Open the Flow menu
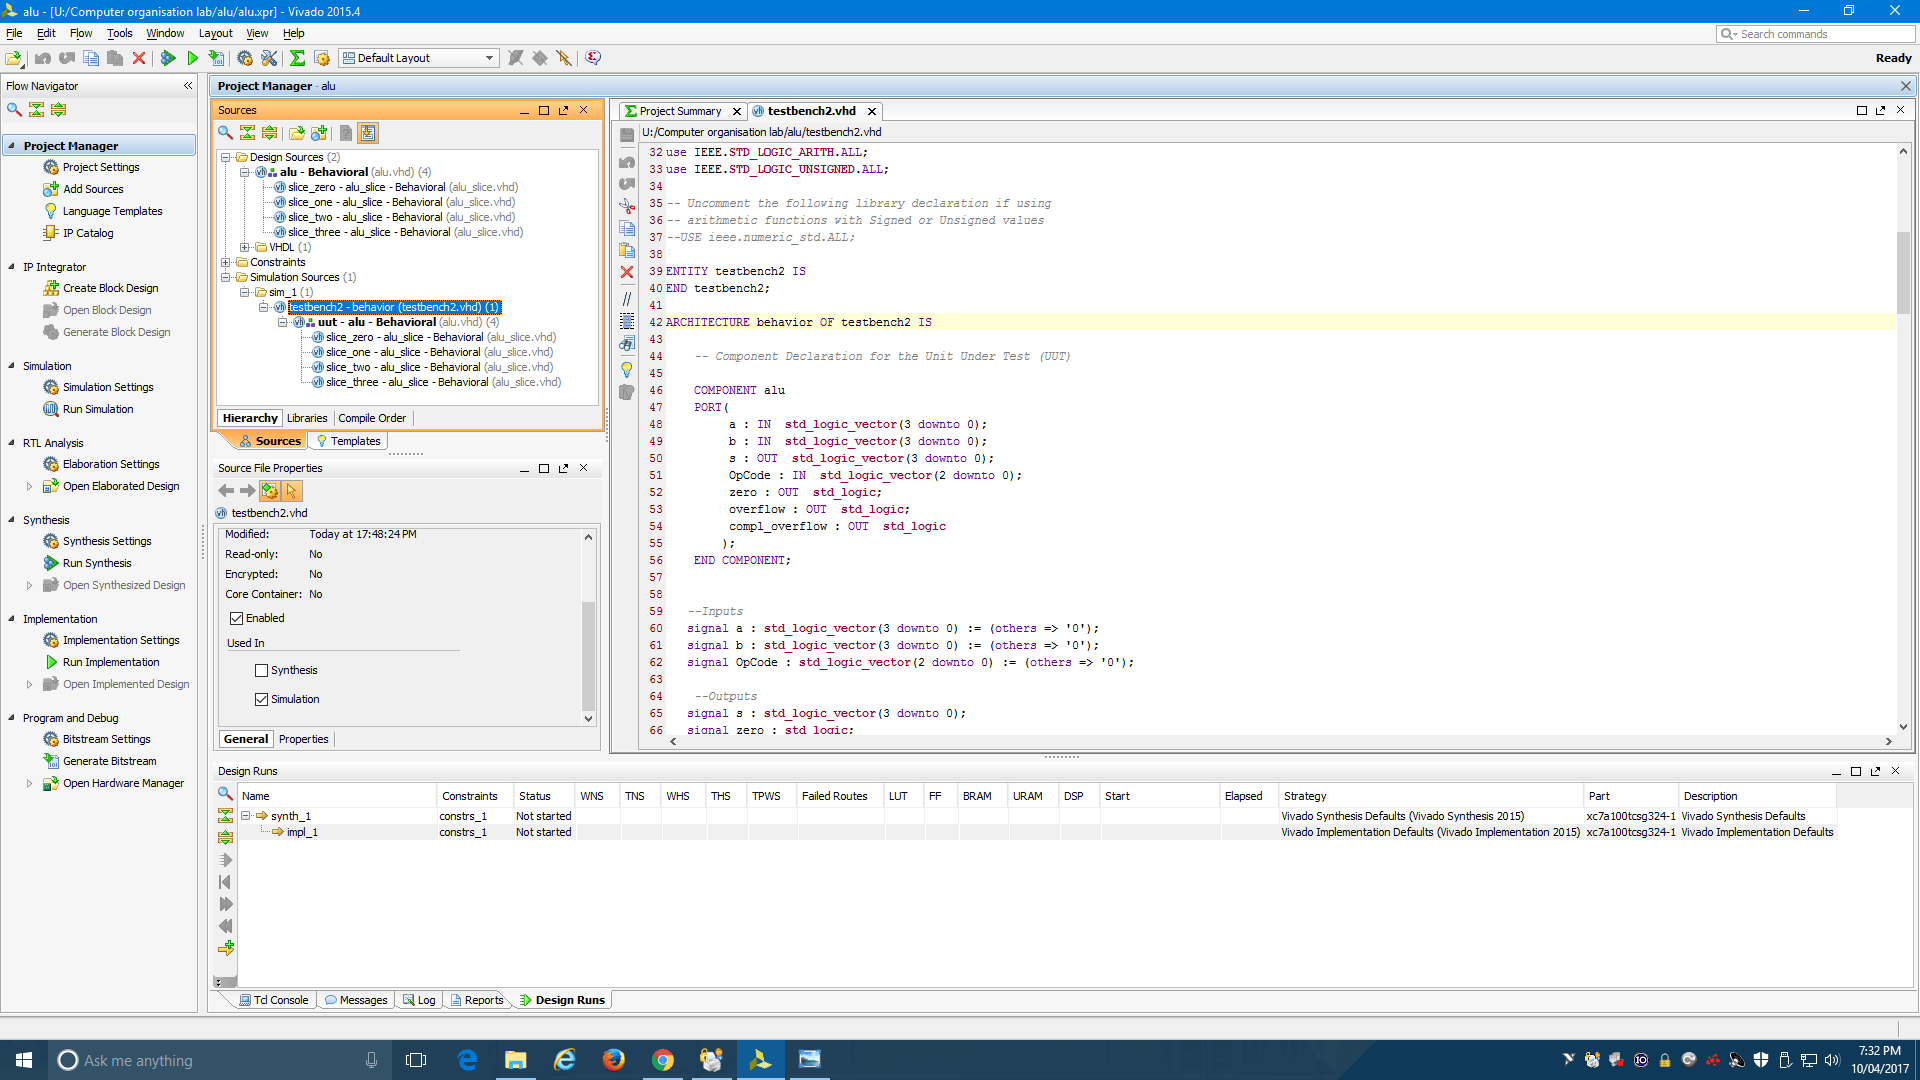1920x1080 pixels. [81, 33]
